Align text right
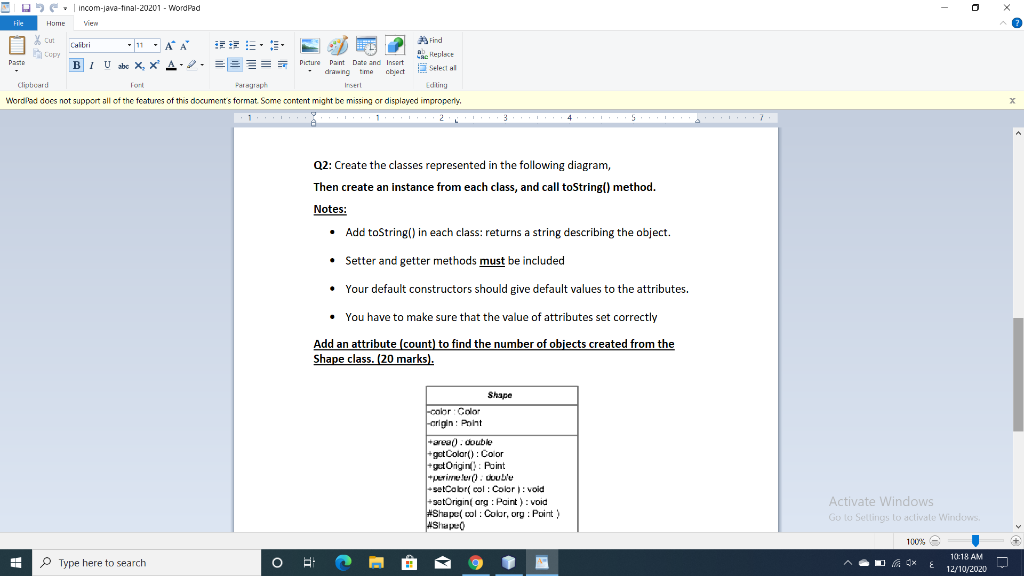The image size is (1024, 576). point(251,65)
